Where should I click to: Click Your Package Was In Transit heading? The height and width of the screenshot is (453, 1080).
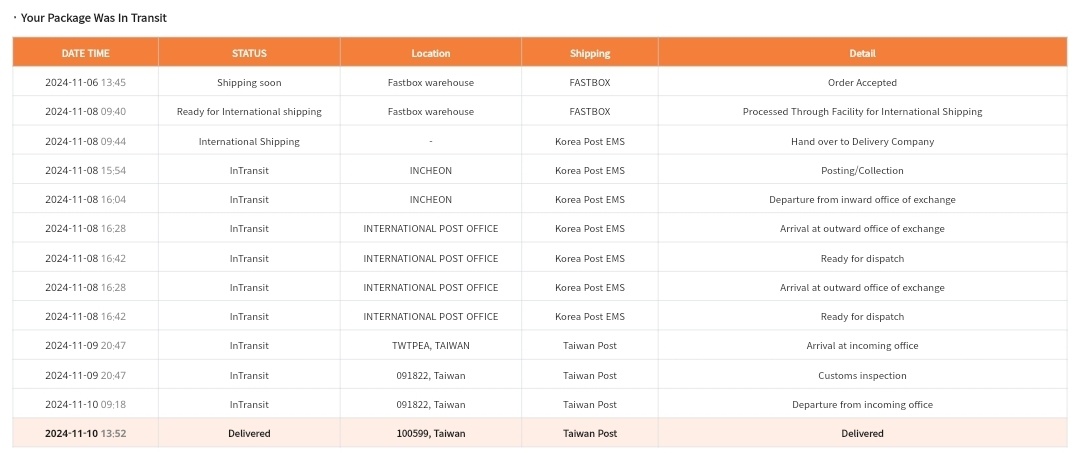tap(94, 18)
